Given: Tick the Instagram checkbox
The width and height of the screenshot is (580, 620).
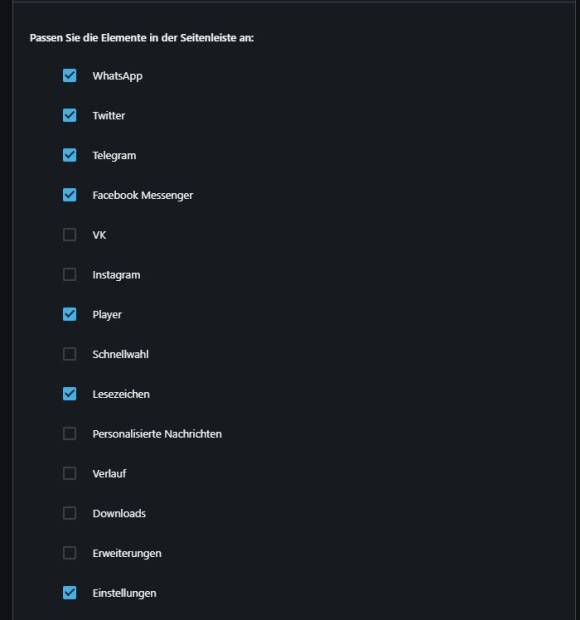Looking at the screenshot, I should [70, 274].
